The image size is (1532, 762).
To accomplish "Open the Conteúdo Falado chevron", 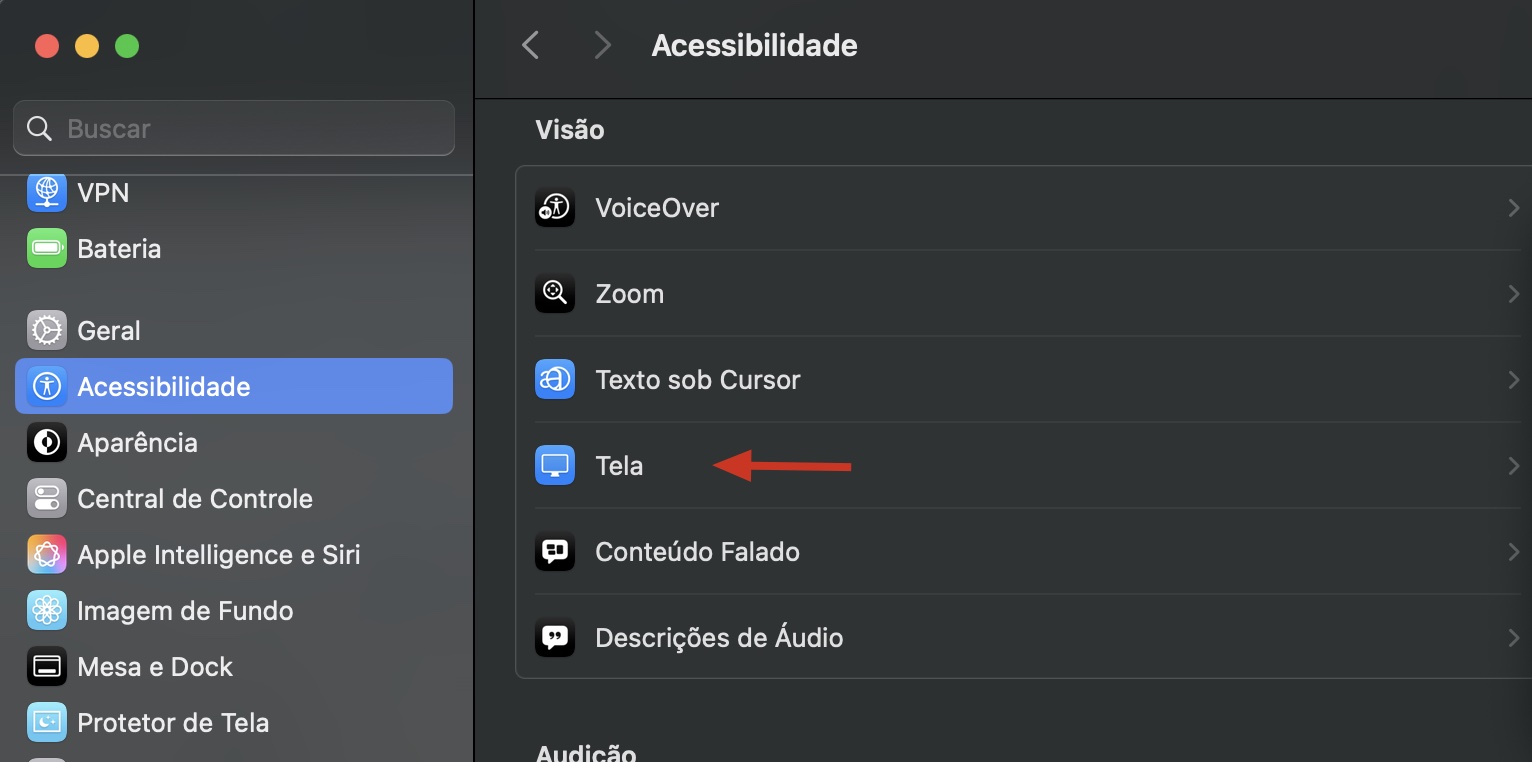I will (x=1512, y=551).
